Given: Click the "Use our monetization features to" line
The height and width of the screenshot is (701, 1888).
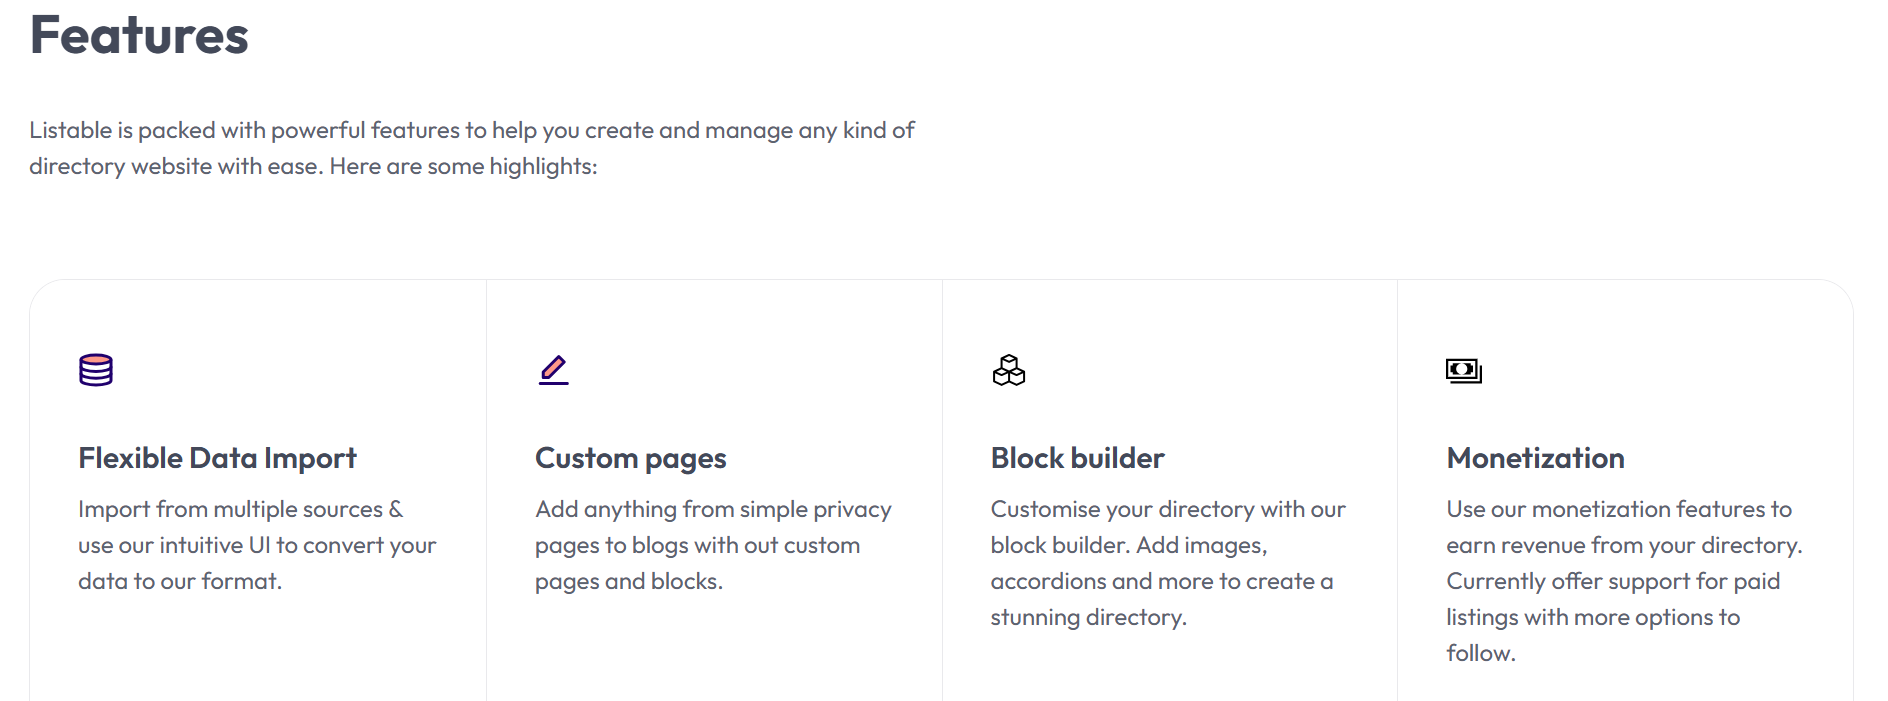Looking at the screenshot, I should 1618,509.
